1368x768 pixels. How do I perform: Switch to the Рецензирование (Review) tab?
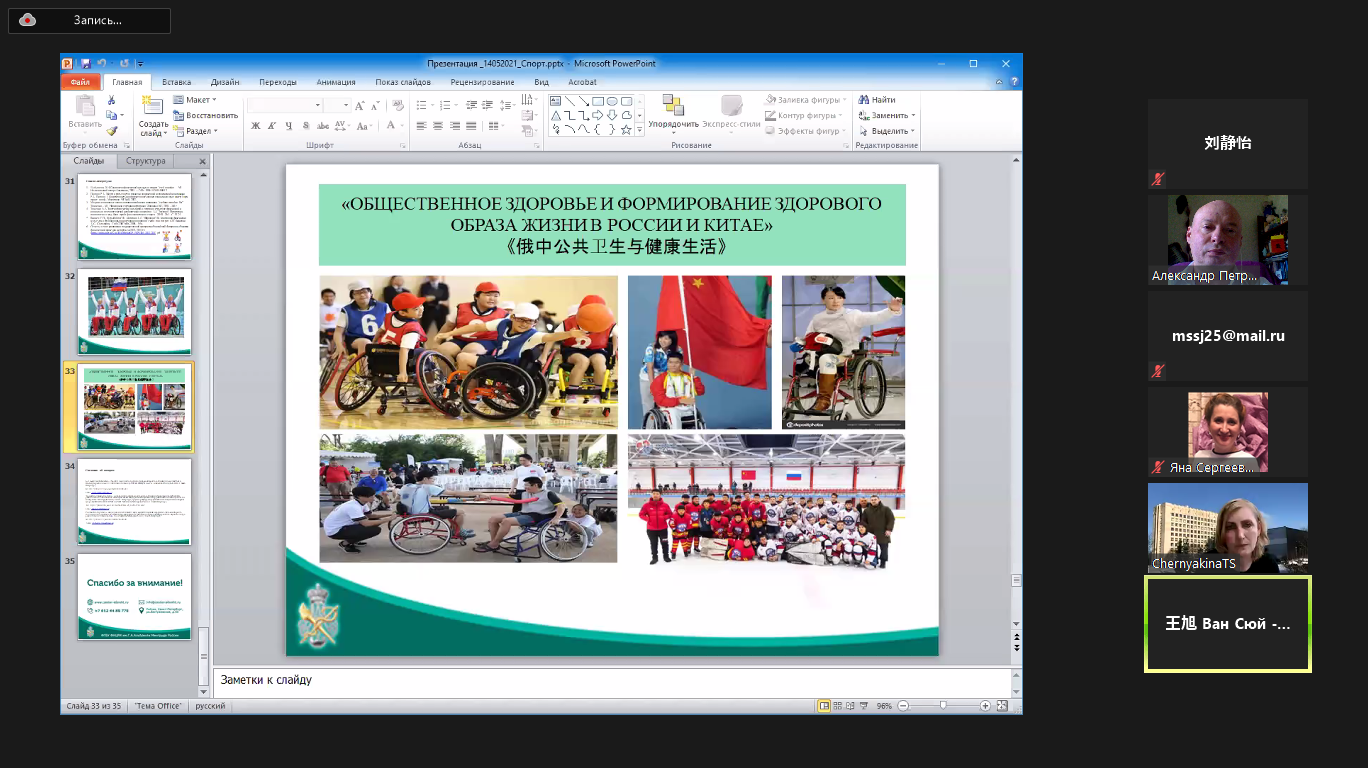click(x=482, y=82)
